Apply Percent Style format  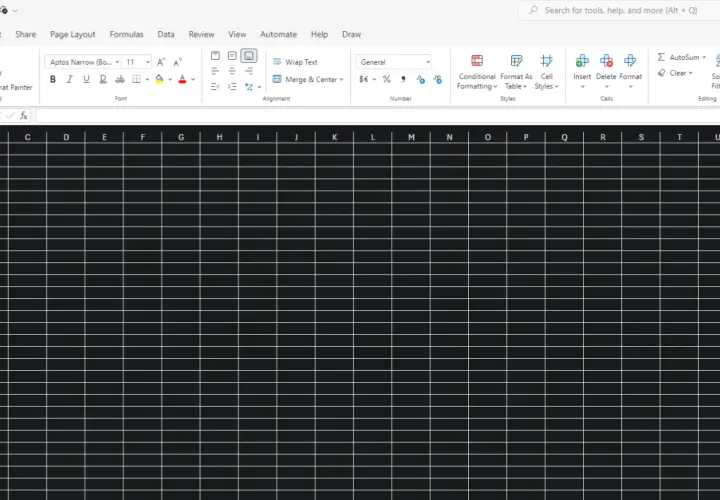coord(387,79)
